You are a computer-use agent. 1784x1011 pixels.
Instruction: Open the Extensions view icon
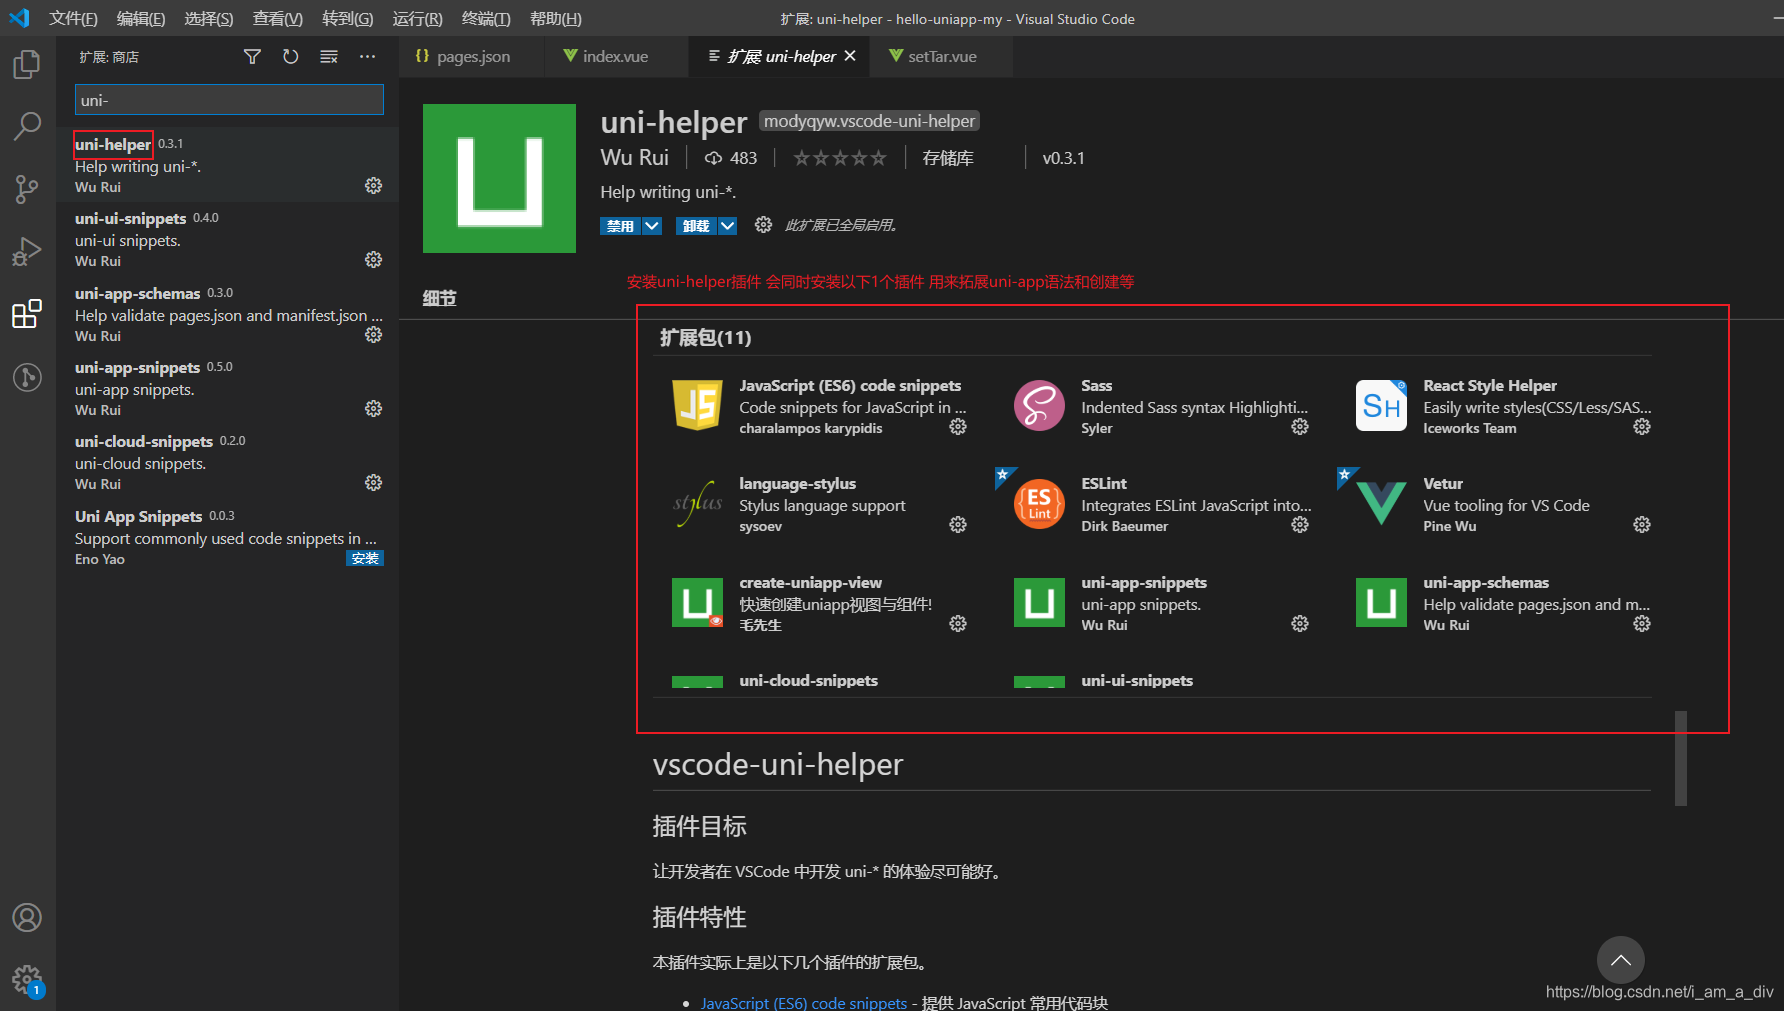[27, 314]
